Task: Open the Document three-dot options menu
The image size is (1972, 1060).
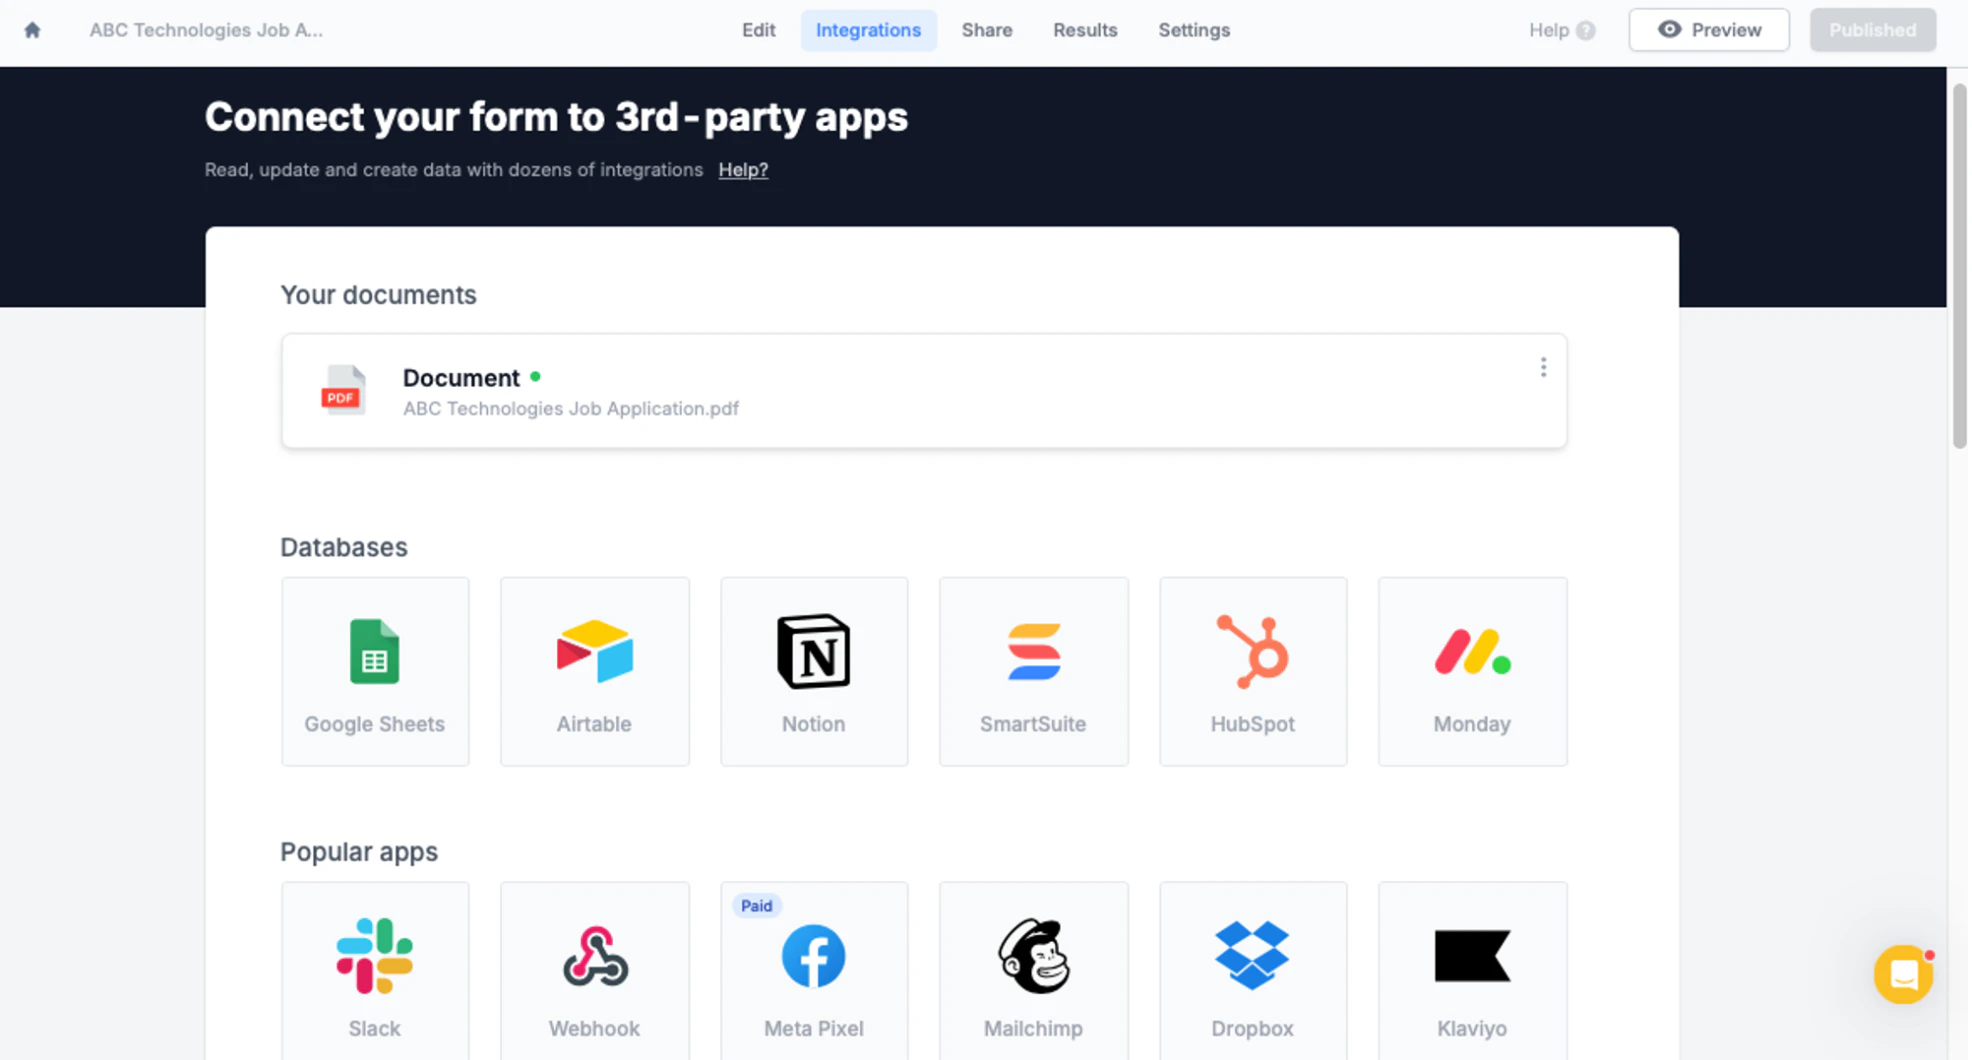Action: (x=1543, y=368)
